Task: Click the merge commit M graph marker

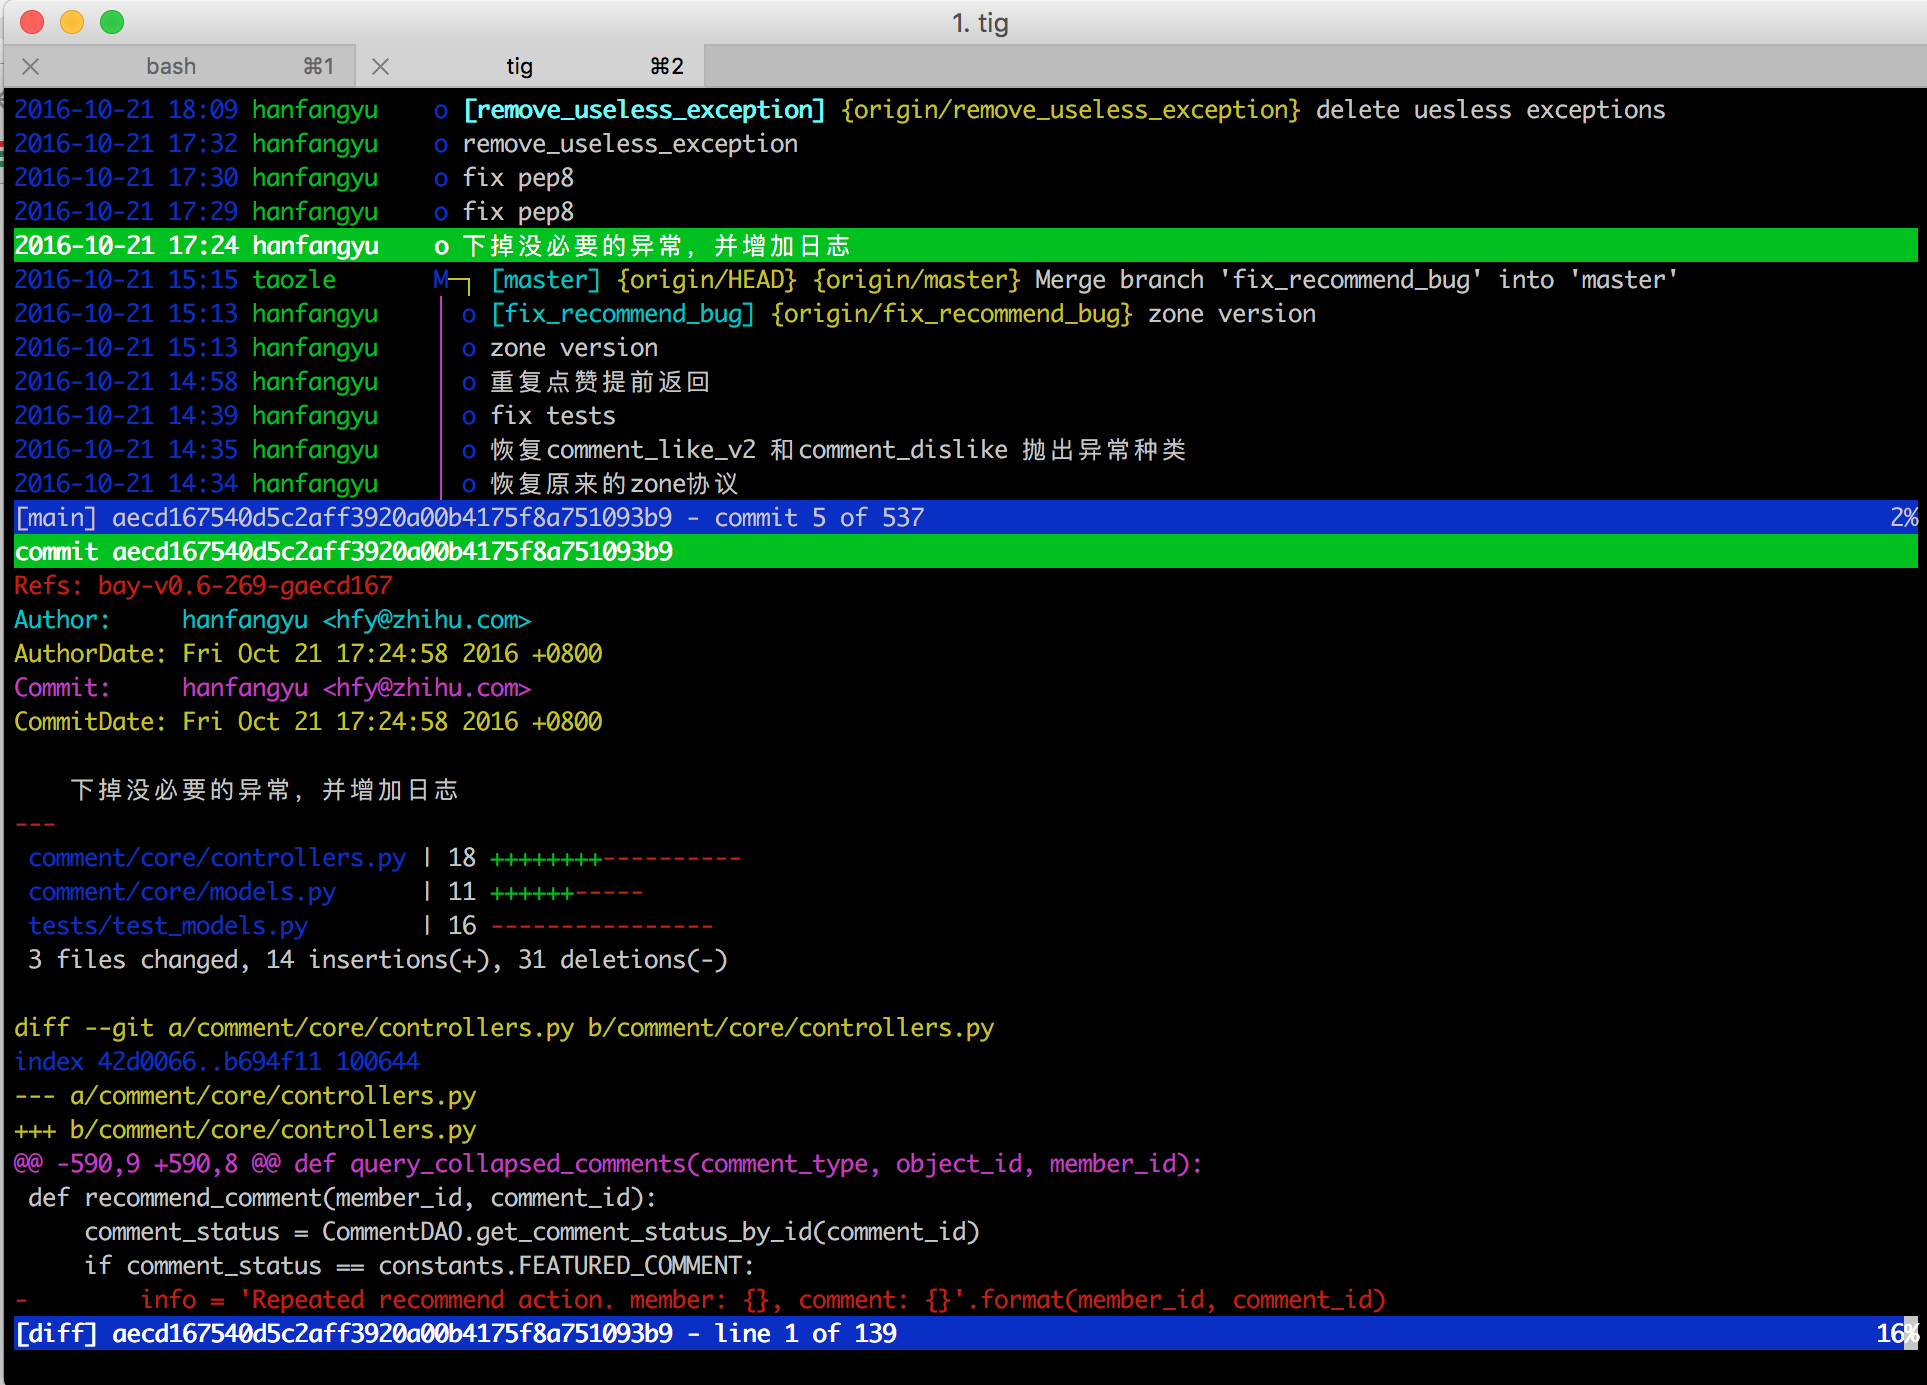Action: (440, 280)
